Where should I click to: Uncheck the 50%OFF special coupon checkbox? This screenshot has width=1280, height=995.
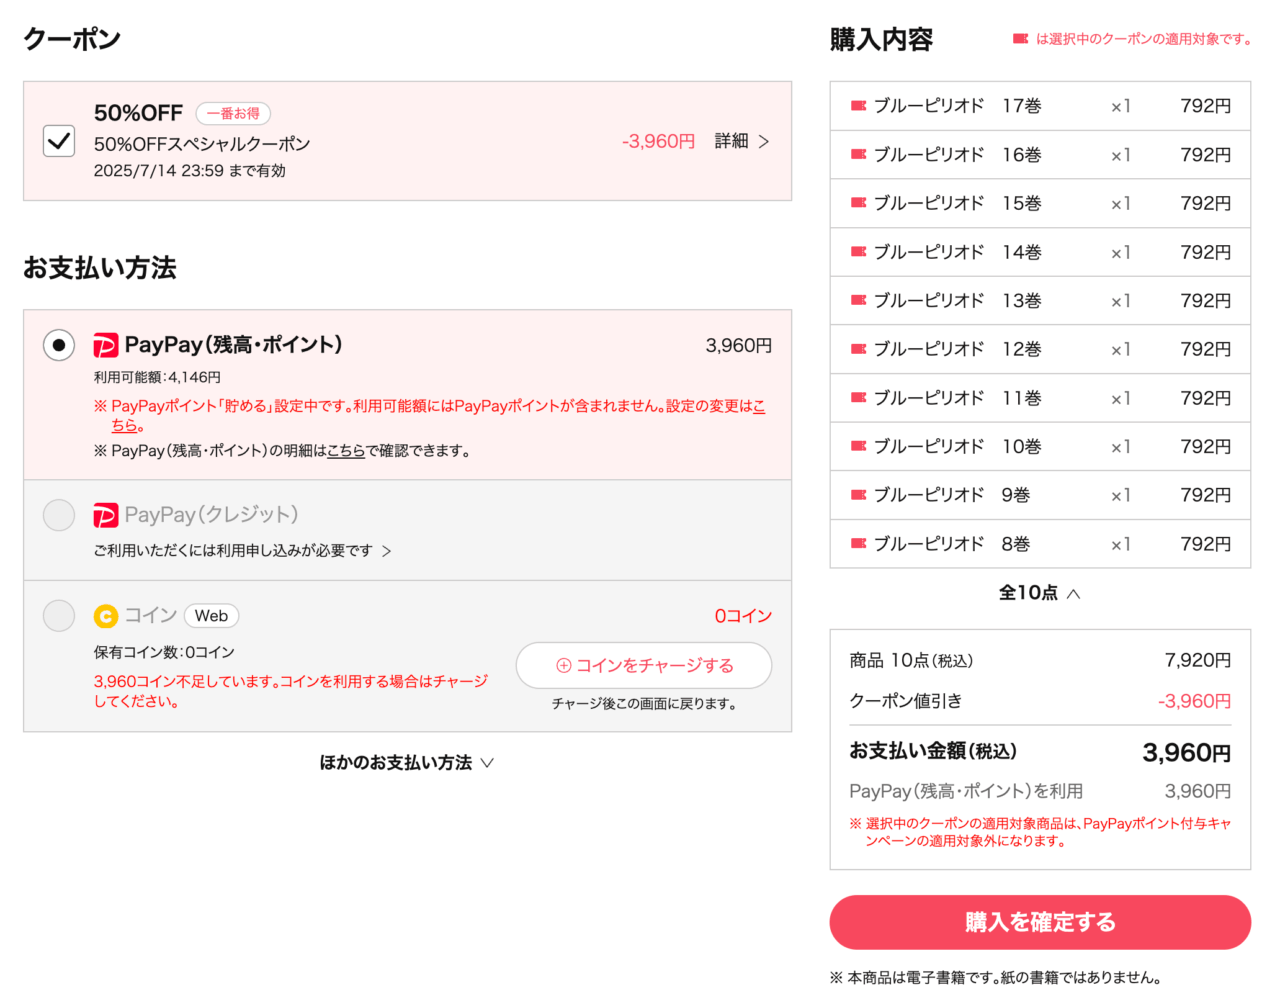click(59, 141)
